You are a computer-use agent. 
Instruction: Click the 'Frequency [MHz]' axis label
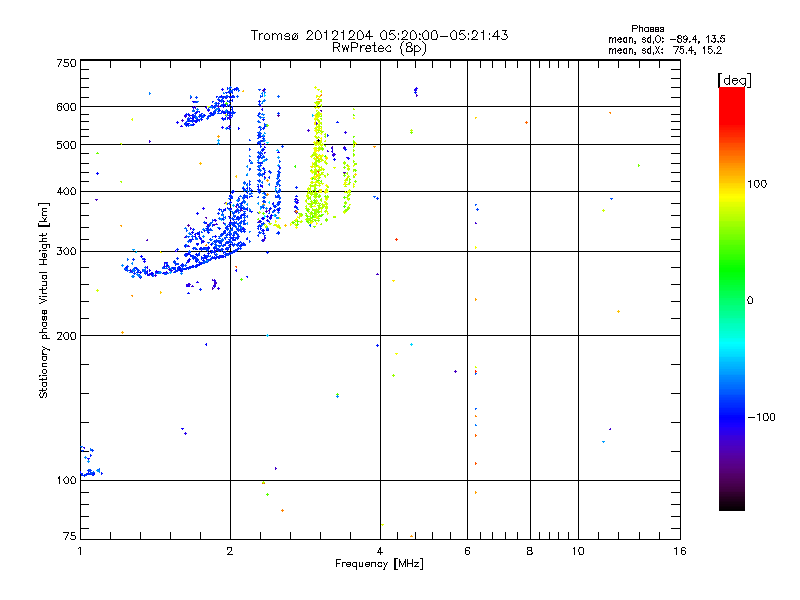click(x=379, y=564)
